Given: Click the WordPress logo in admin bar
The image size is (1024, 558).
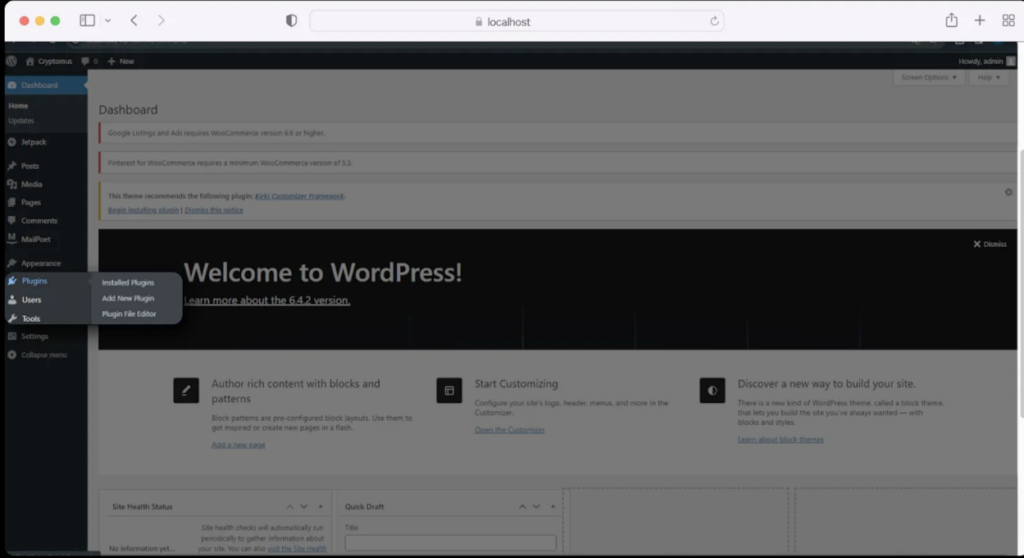Looking at the screenshot, I should coord(11,61).
